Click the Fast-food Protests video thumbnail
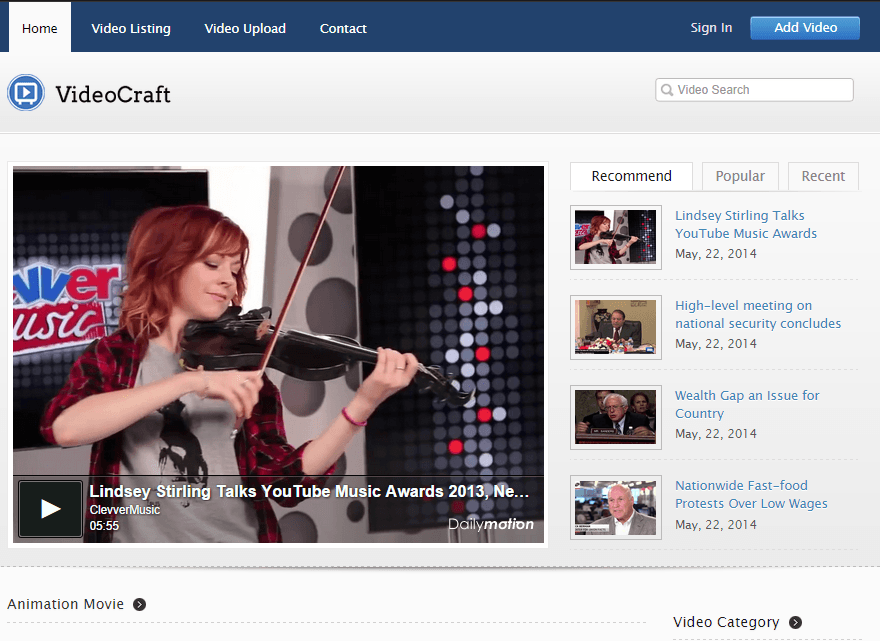 616,507
